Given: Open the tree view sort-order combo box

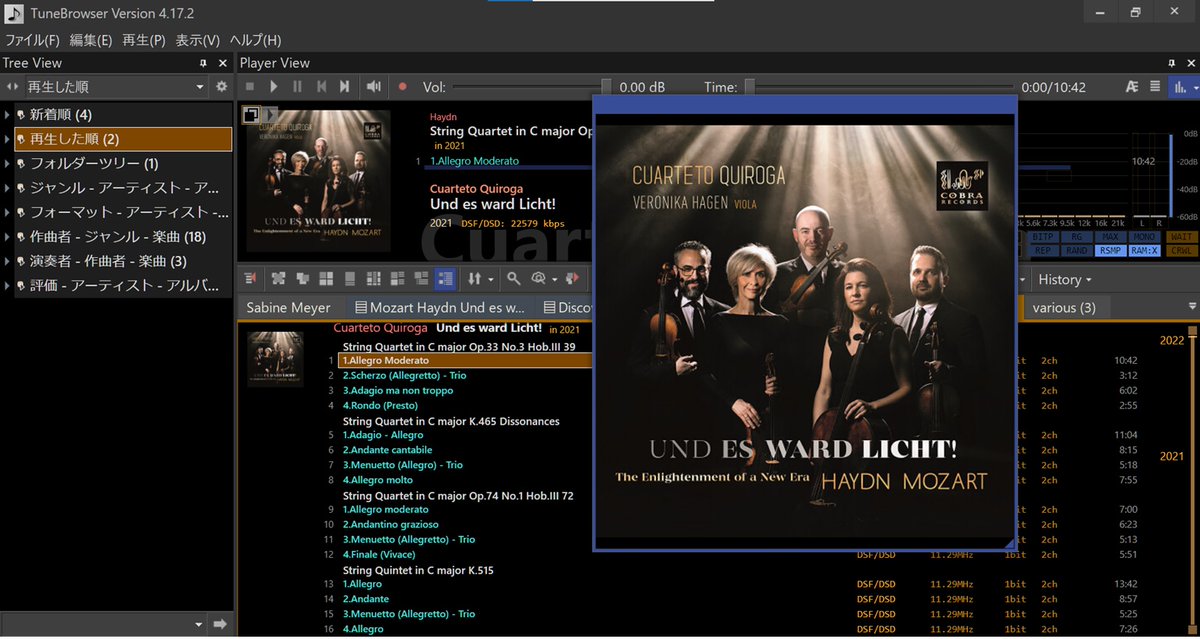Looking at the screenshot, I should [115, 87].
